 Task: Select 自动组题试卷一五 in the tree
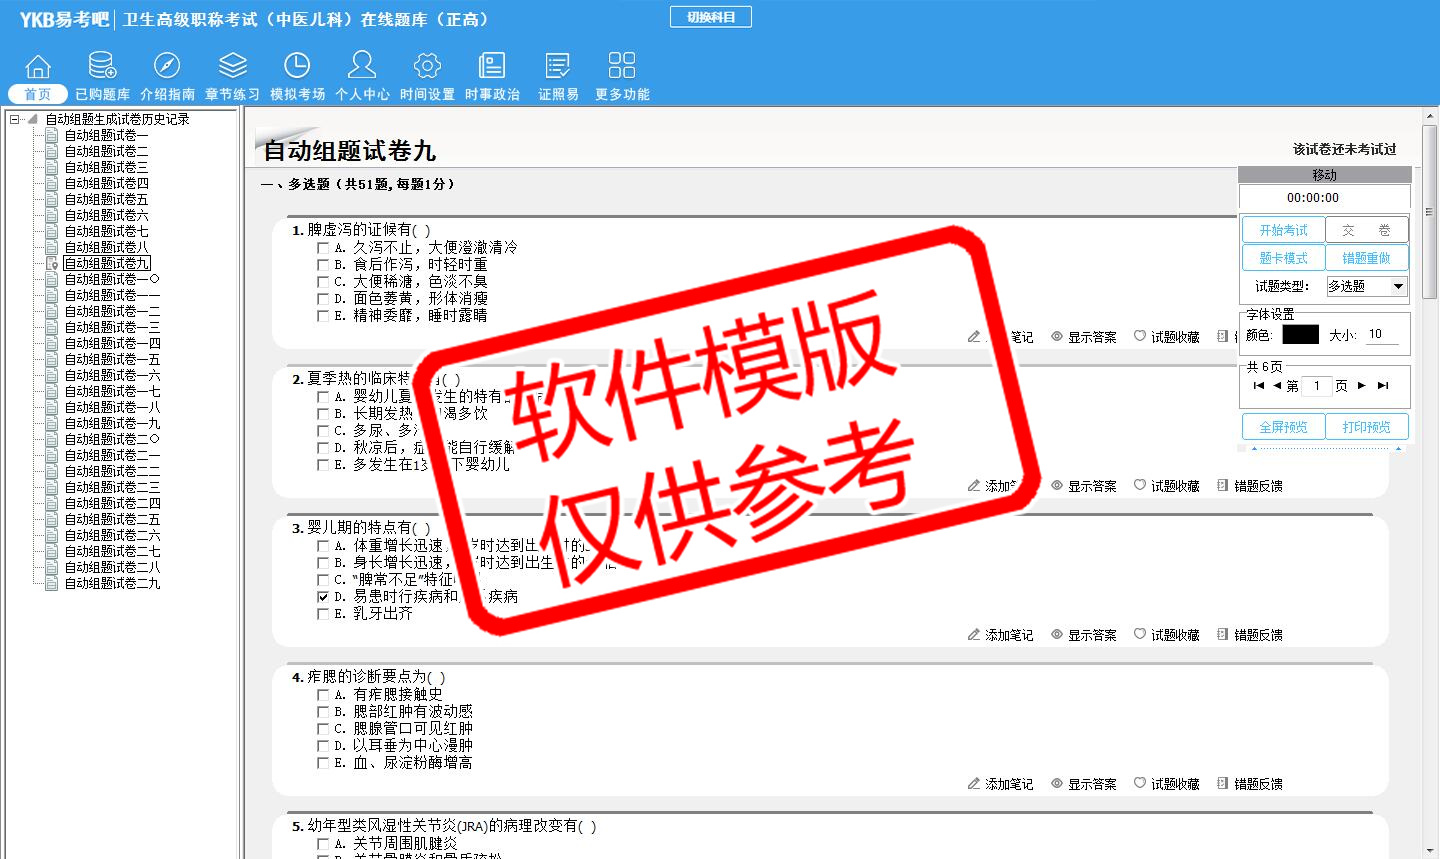[x=112, y=359]
